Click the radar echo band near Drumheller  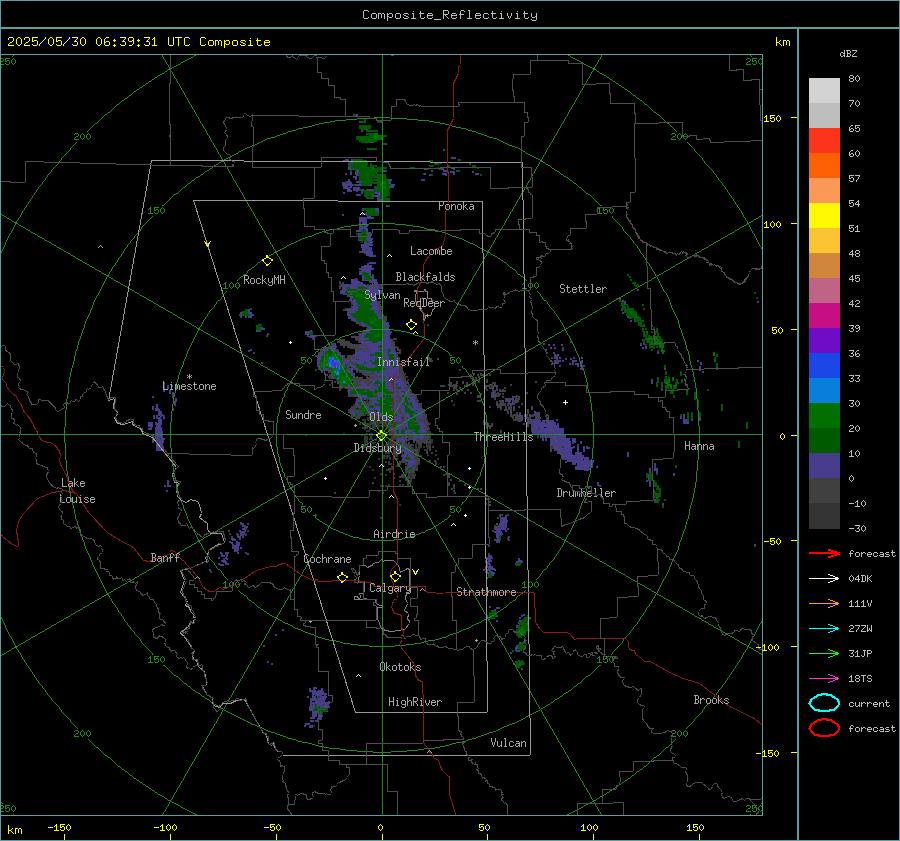coord(560,442)
